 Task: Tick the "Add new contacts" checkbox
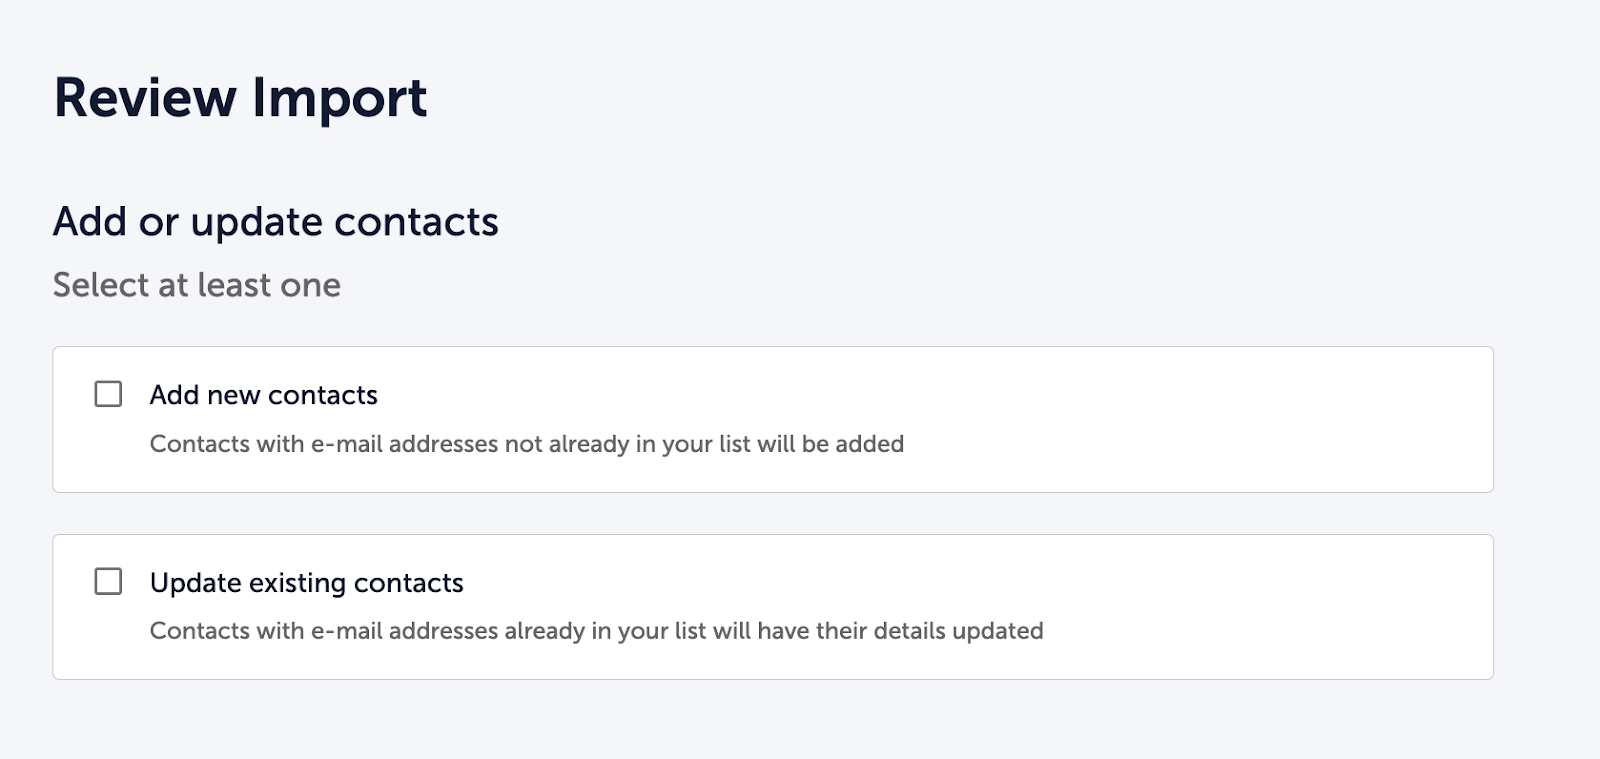(108, 394)
